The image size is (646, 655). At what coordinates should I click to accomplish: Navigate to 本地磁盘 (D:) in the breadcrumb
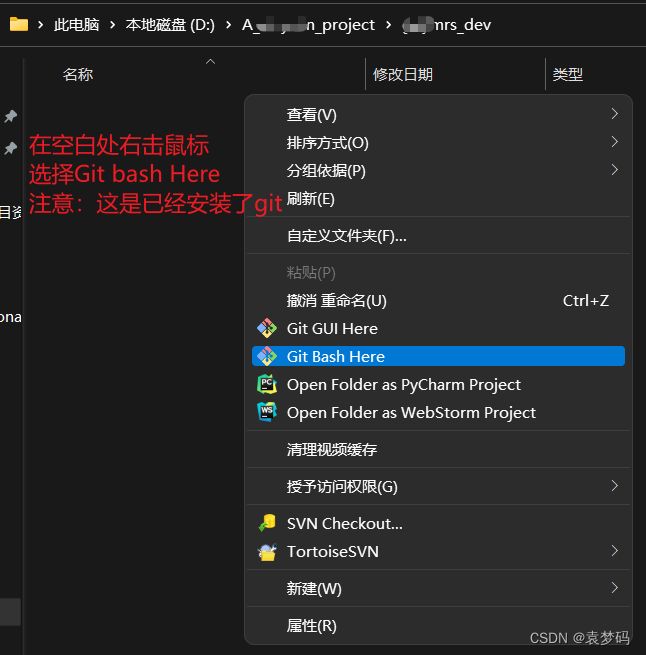pos(170,25)
